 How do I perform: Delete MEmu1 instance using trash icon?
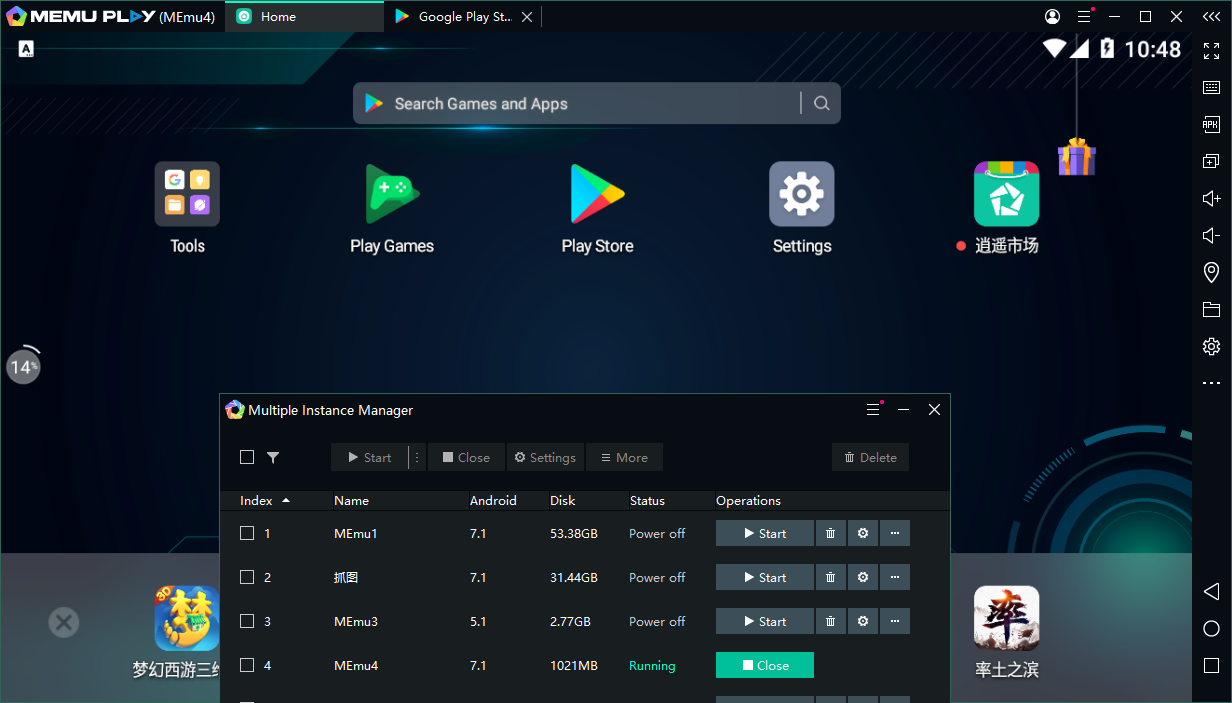(x=830, y=534)
